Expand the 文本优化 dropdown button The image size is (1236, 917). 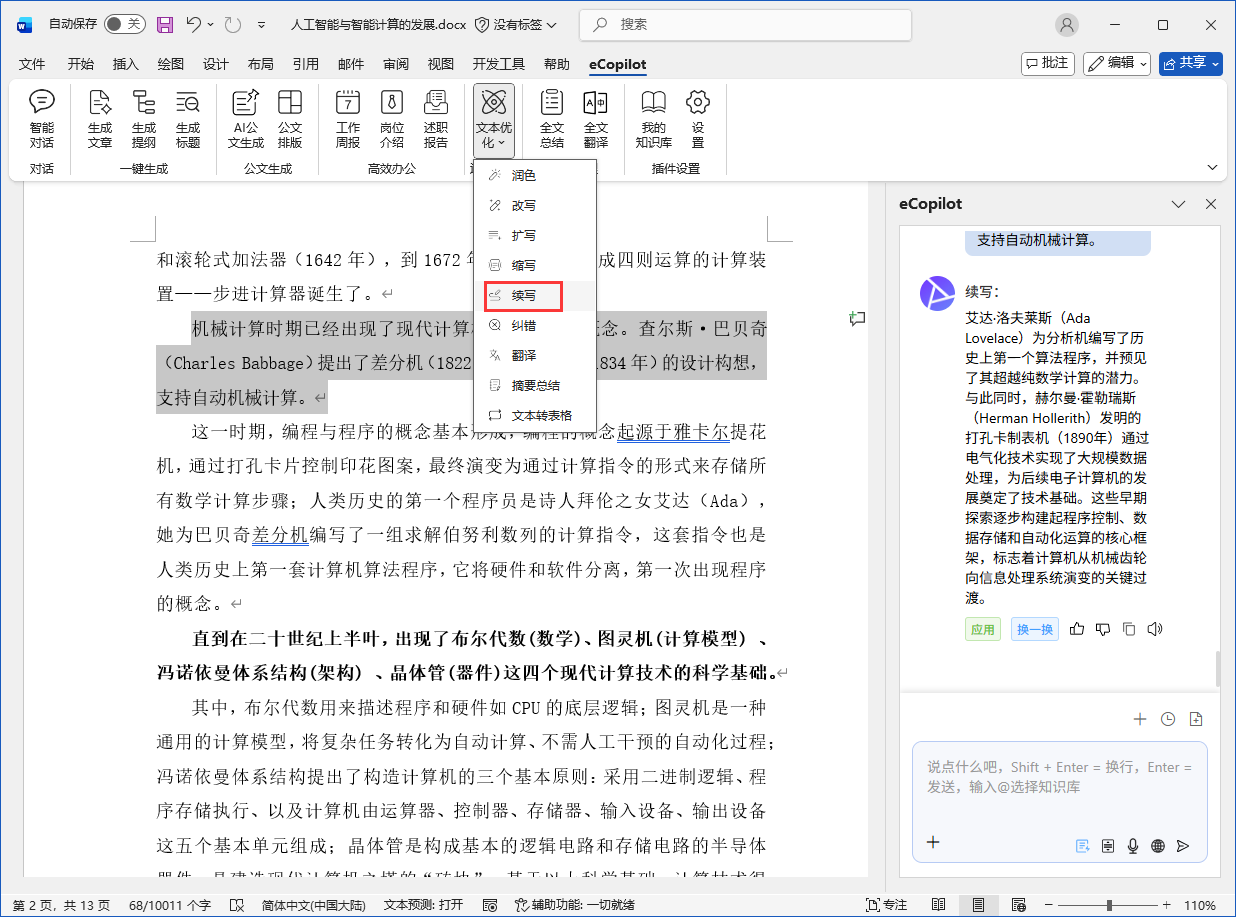tap(494, 120)
